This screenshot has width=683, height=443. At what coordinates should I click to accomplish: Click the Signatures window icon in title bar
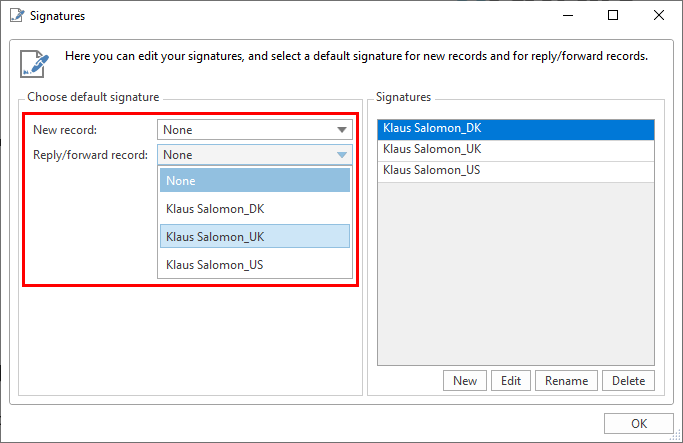[16, 16]
